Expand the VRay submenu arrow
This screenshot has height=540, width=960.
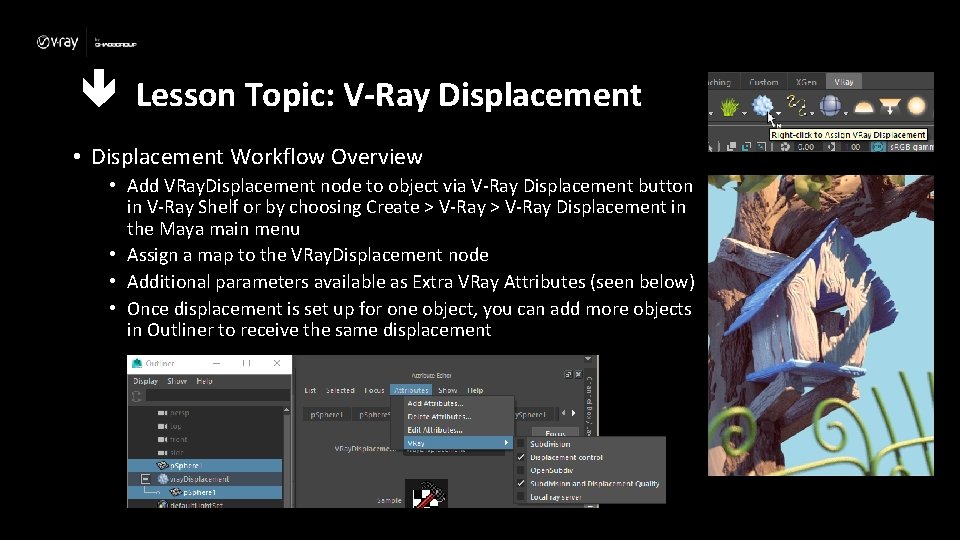pos(506,443)
